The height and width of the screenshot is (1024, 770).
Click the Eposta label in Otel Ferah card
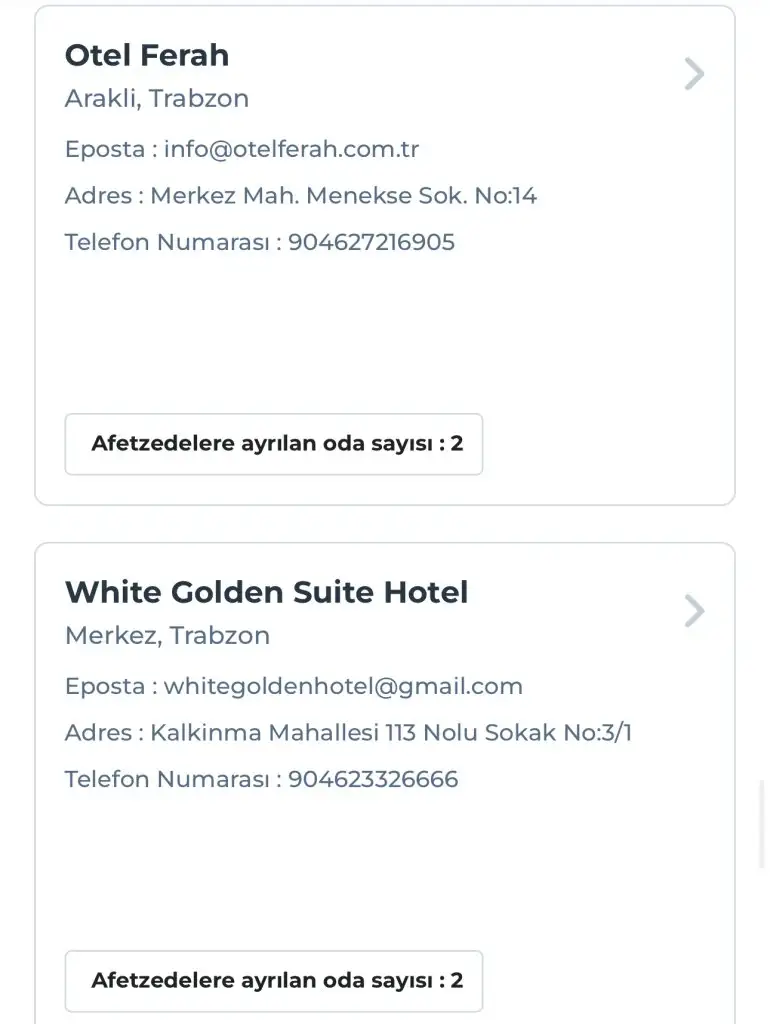(104, 150)
